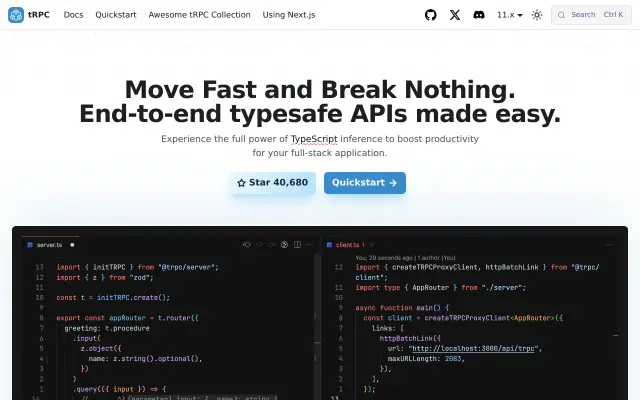Click the three-dots menu in client.ts pane
Viewport: 640px width, 400px height.
tap(609, 245)
